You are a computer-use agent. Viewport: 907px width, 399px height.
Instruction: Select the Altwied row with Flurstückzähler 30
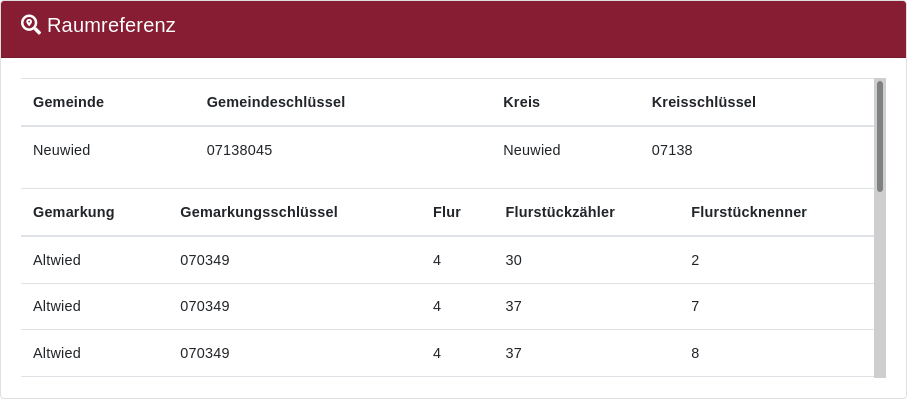(x=447, y=260)
